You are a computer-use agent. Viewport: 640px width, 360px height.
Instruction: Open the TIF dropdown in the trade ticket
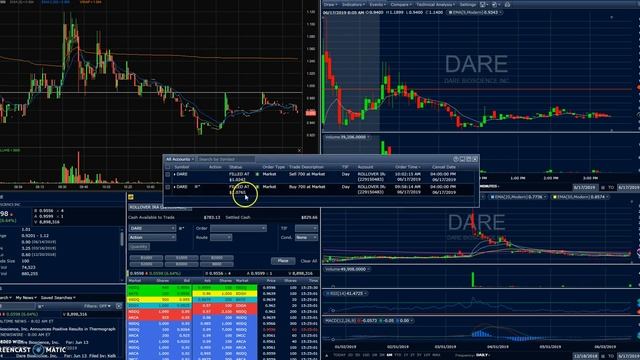306,228
